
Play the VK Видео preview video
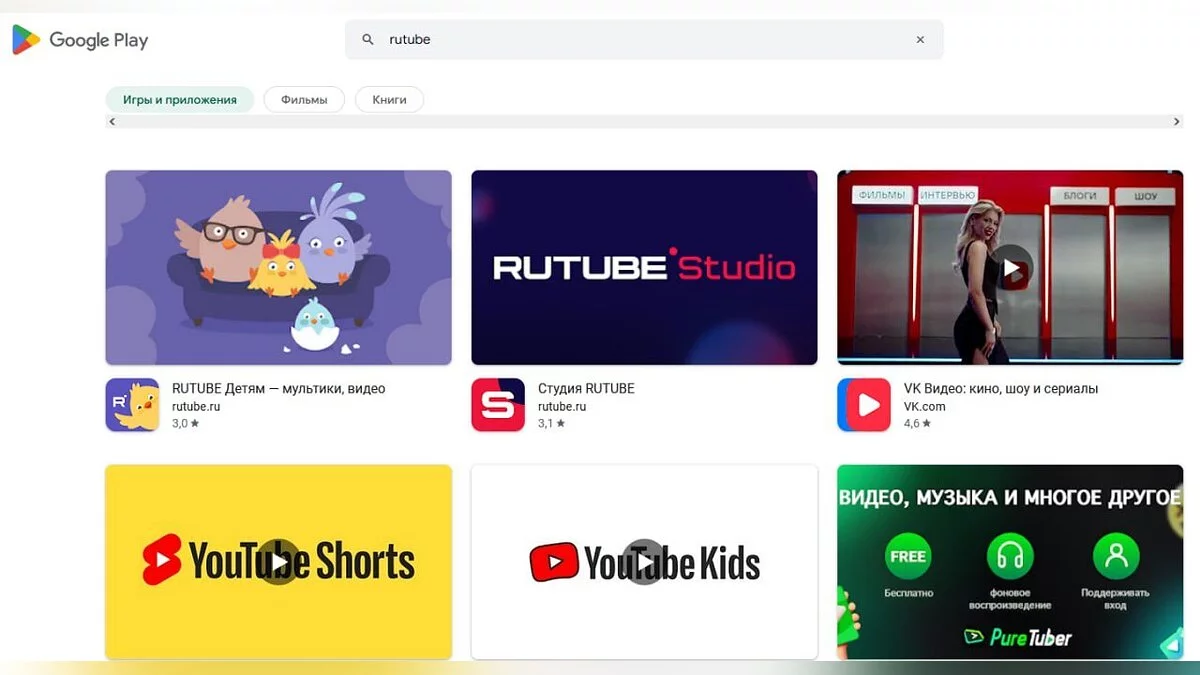coord(1012,268)
